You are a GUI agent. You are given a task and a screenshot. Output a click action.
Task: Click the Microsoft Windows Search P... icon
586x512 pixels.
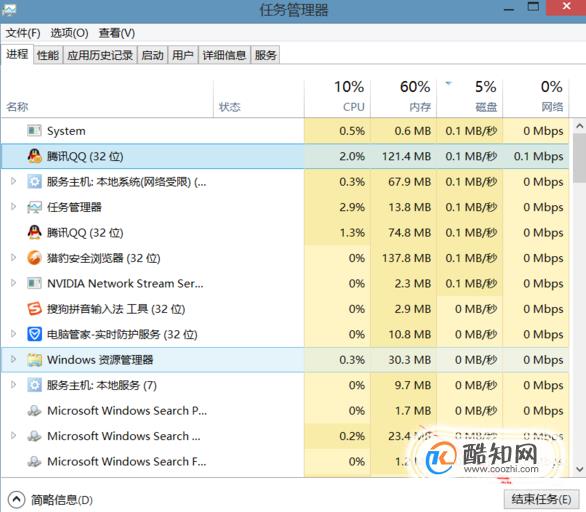34,410
